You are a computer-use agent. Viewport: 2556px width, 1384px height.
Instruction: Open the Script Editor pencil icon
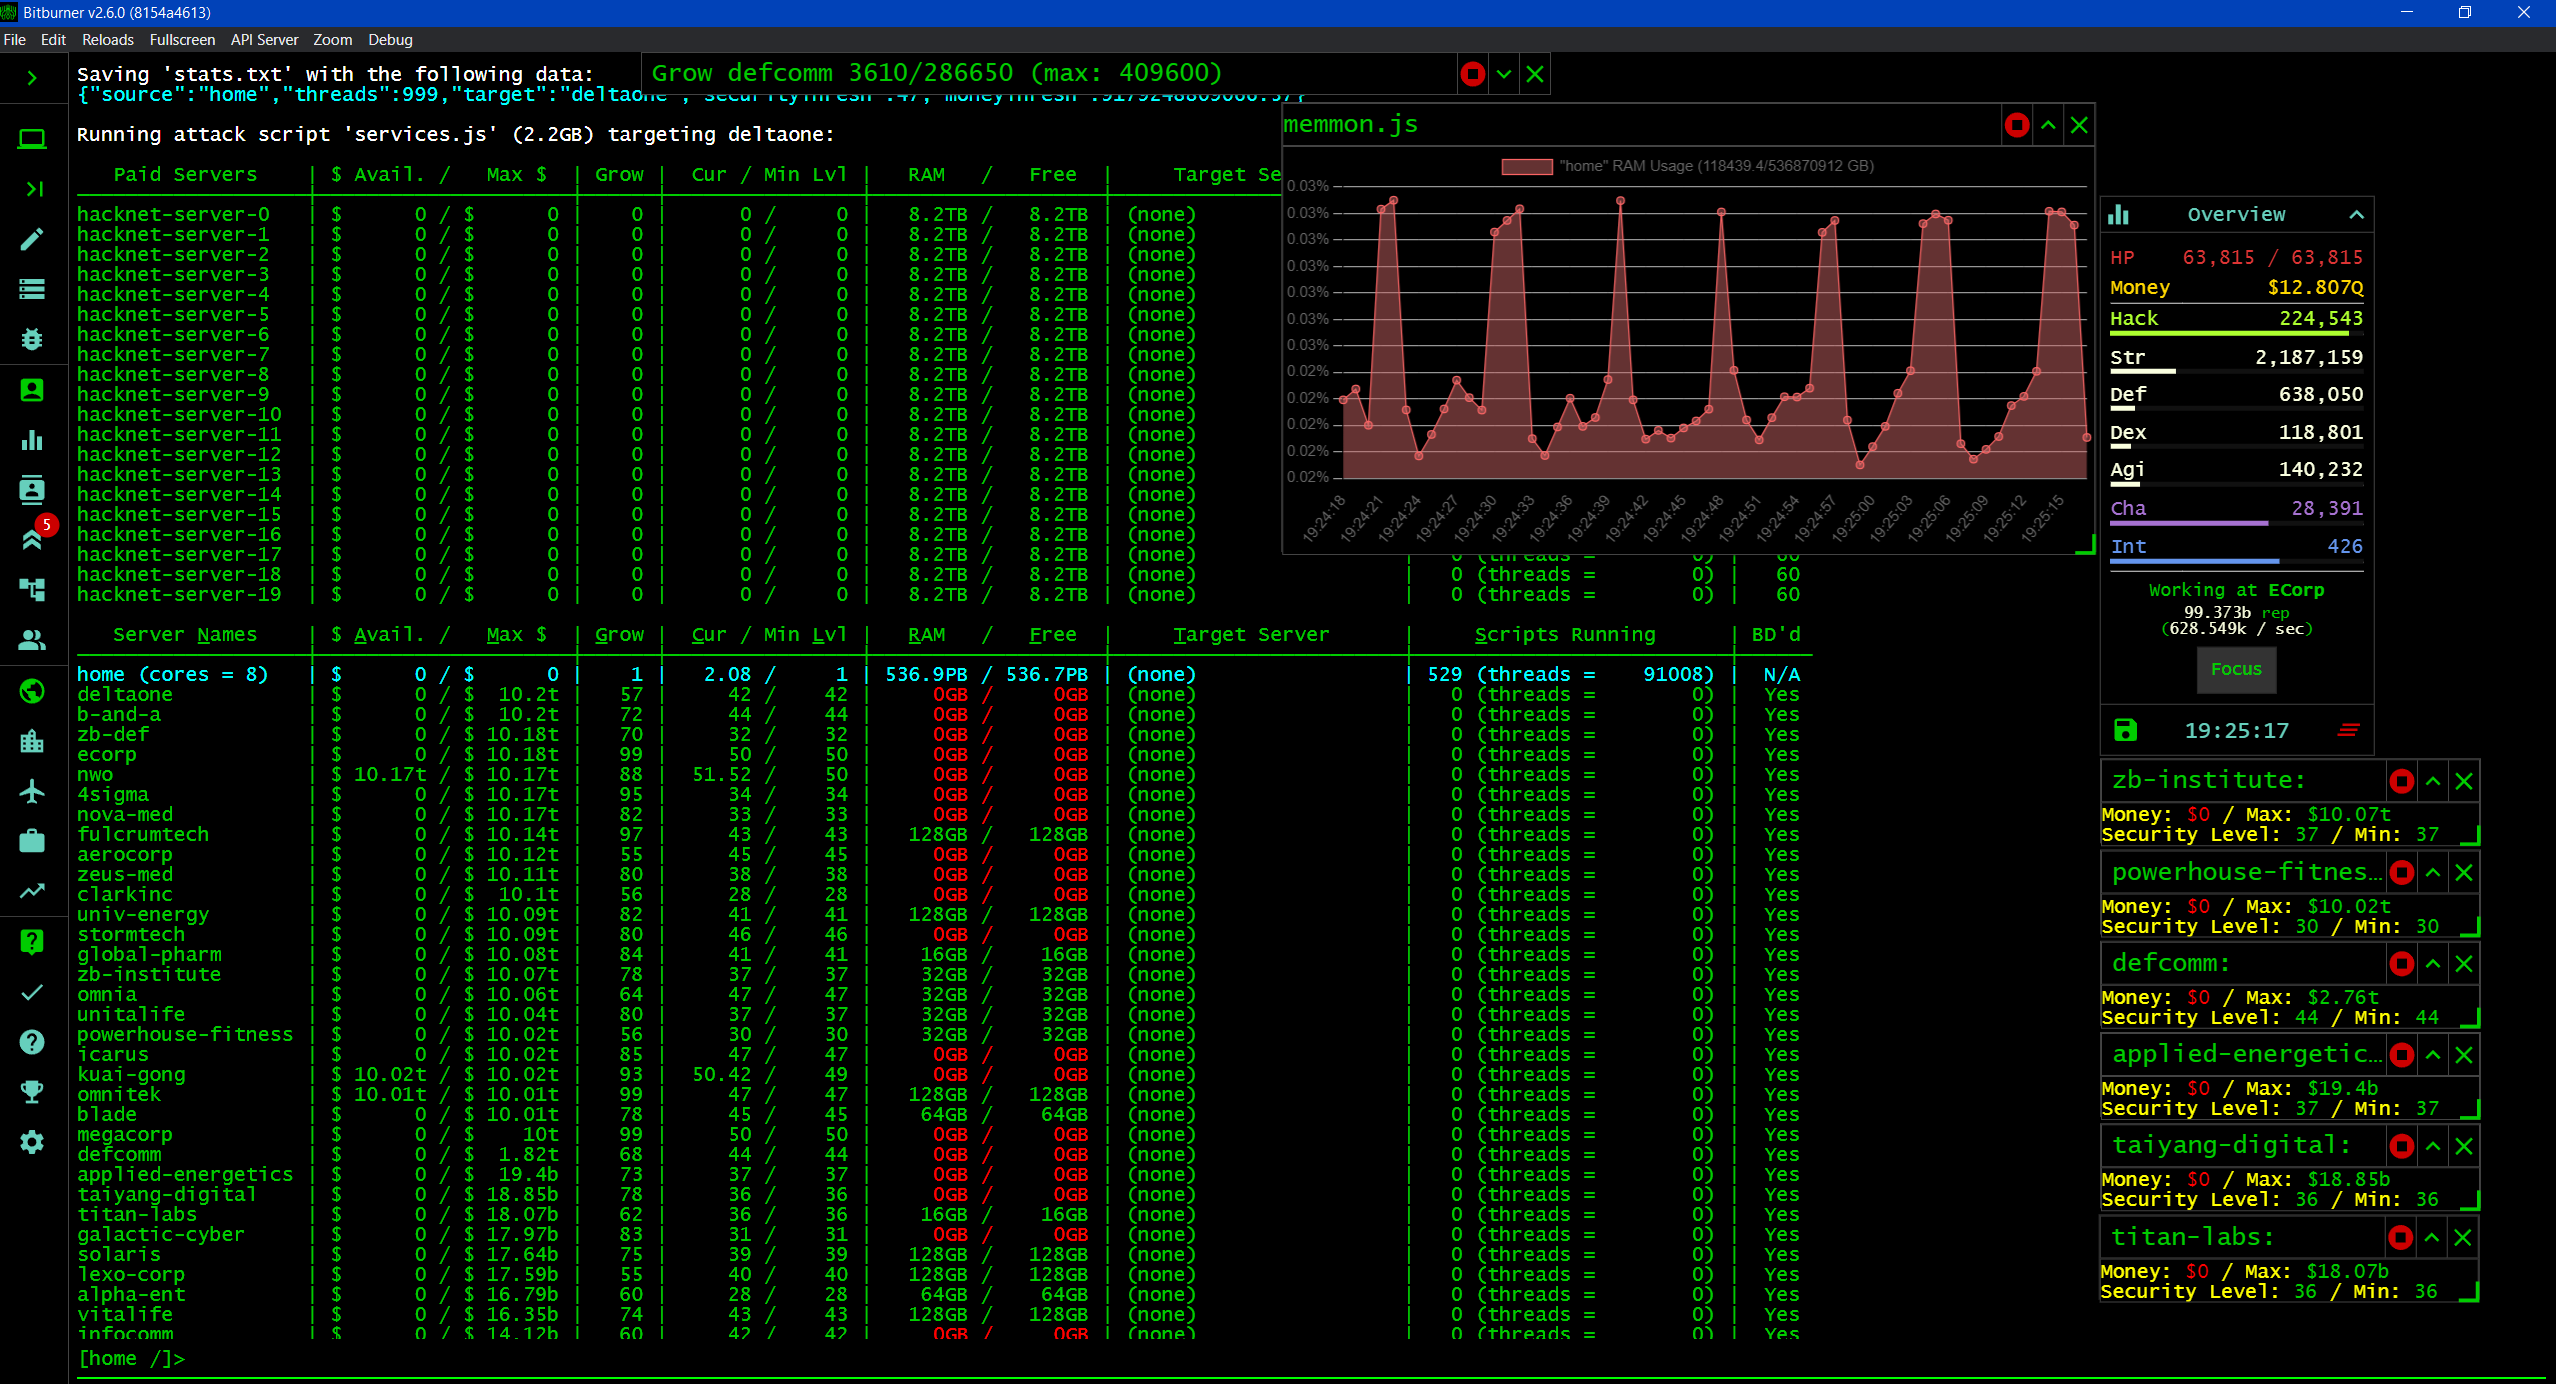tap(33, 238)
